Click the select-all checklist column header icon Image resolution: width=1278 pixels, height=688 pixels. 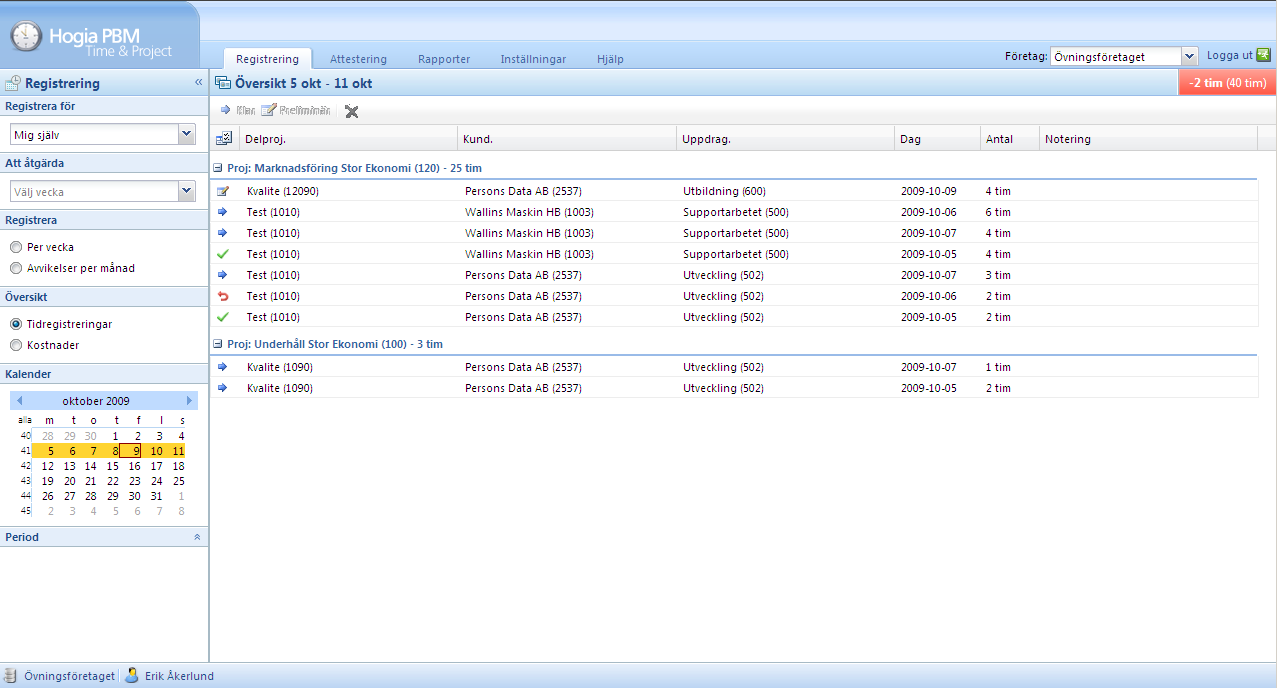pyautogui.click(x=224, y=139)
